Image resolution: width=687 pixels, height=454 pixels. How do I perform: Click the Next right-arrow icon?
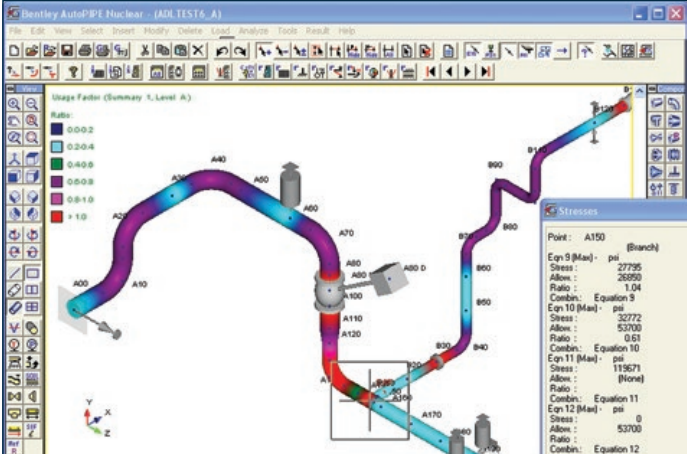[467, 71]
